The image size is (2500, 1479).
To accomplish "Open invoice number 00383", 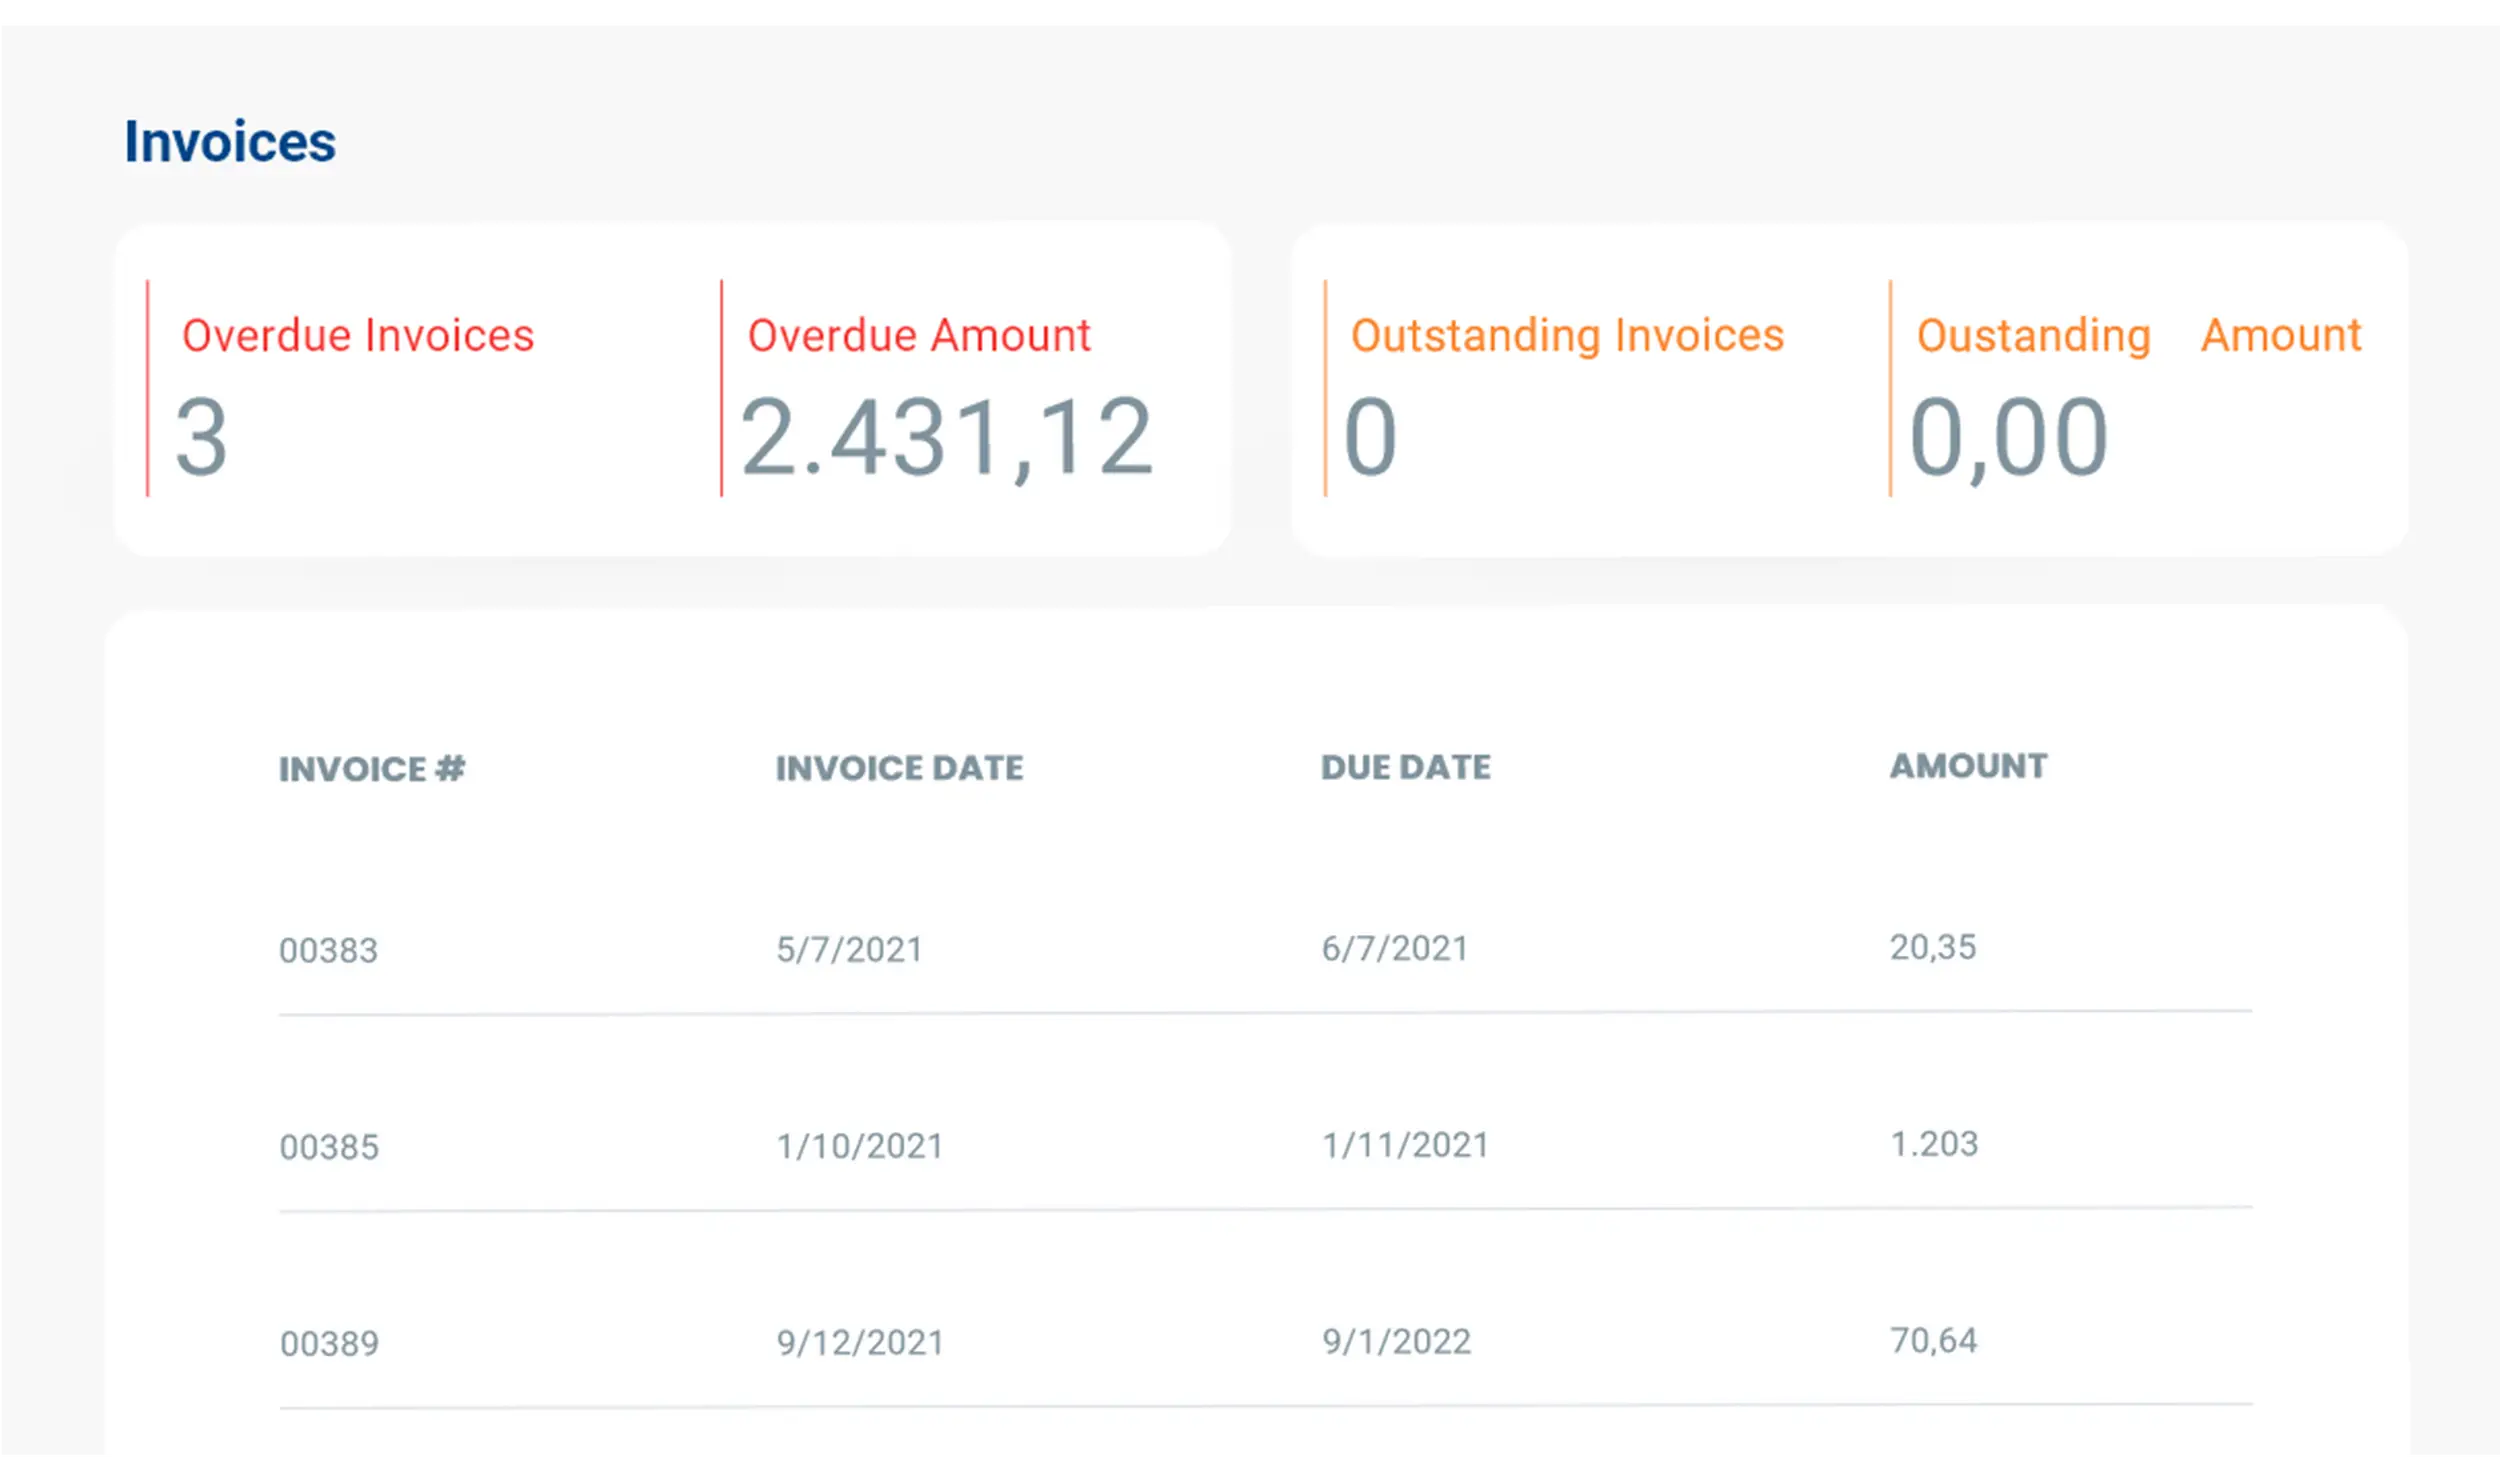I will [x=329, y=950].
